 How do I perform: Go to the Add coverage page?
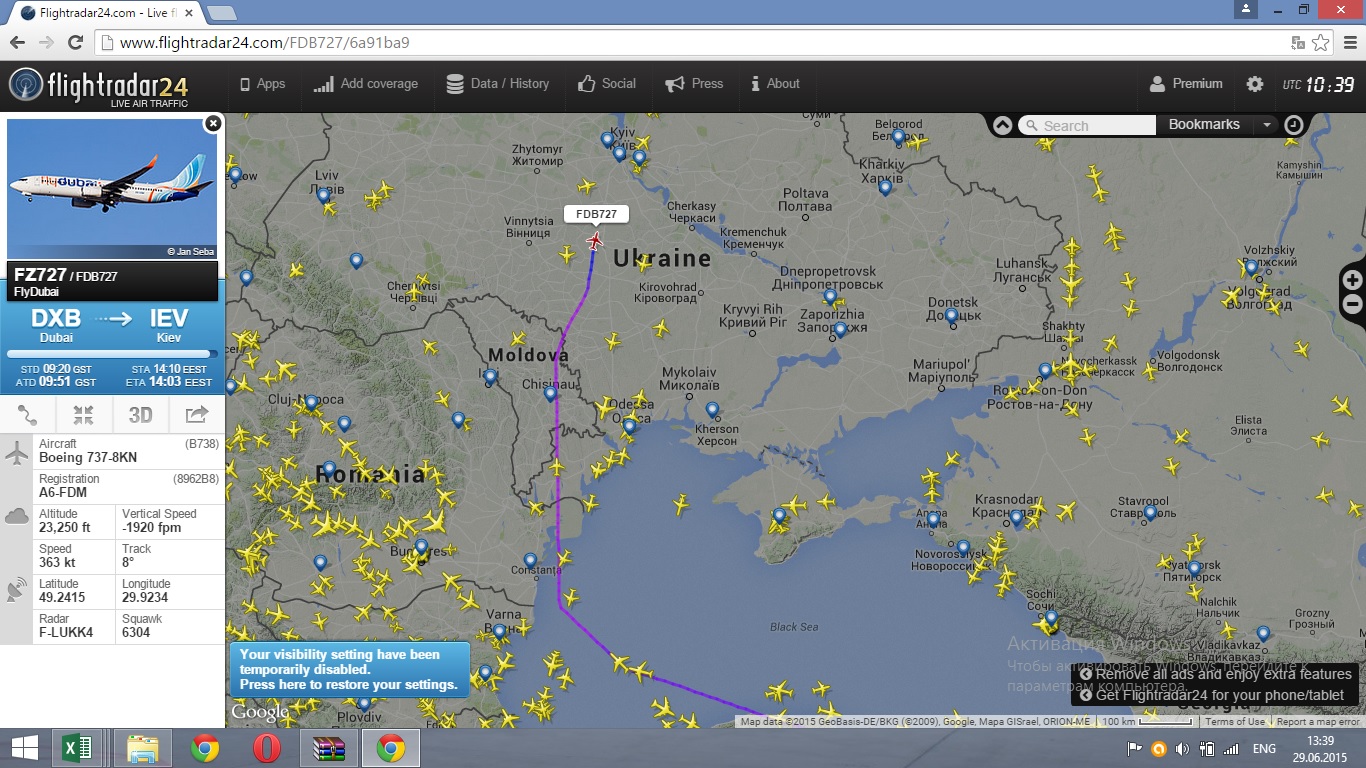pyautogui.click(x=366, y=84)
